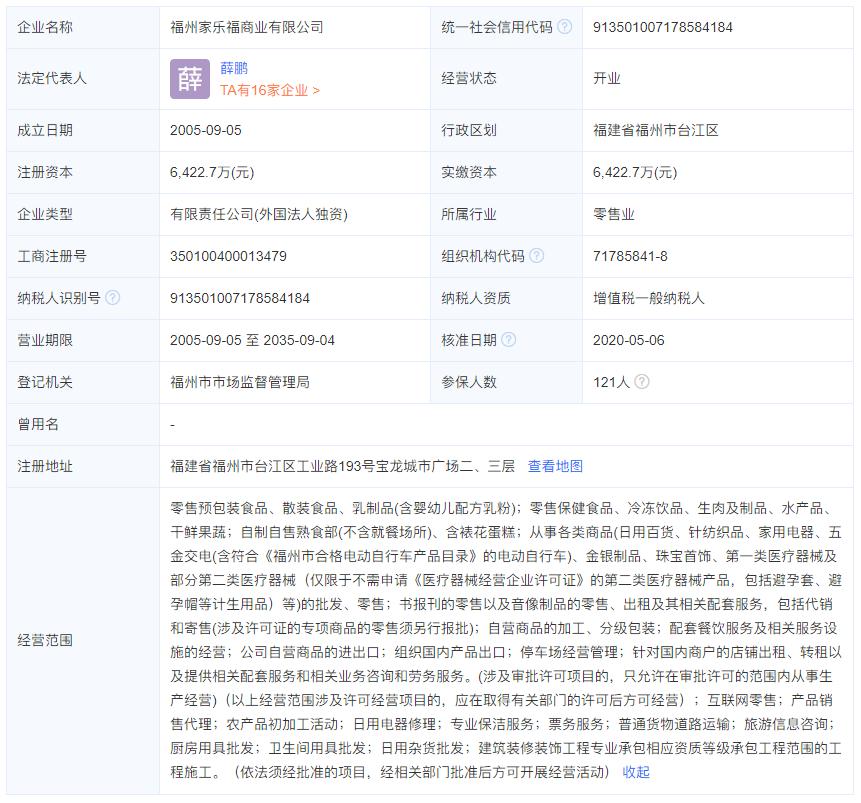Click the 曾用名 label cell
Viewport: 861px width, 803px height.
pyautogui.click(x=83, y=424)
